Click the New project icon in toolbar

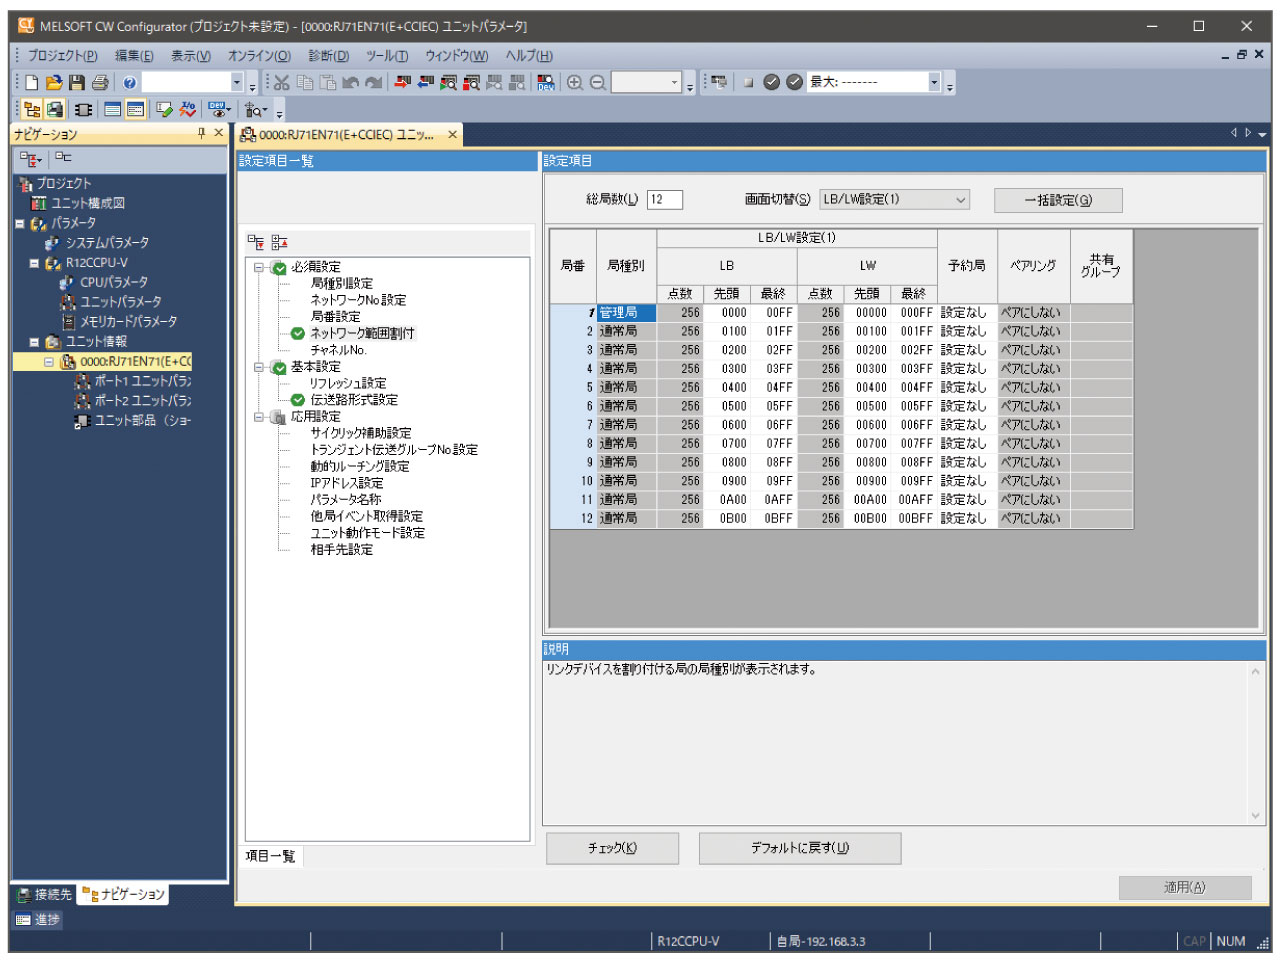[x=32, y=83]
